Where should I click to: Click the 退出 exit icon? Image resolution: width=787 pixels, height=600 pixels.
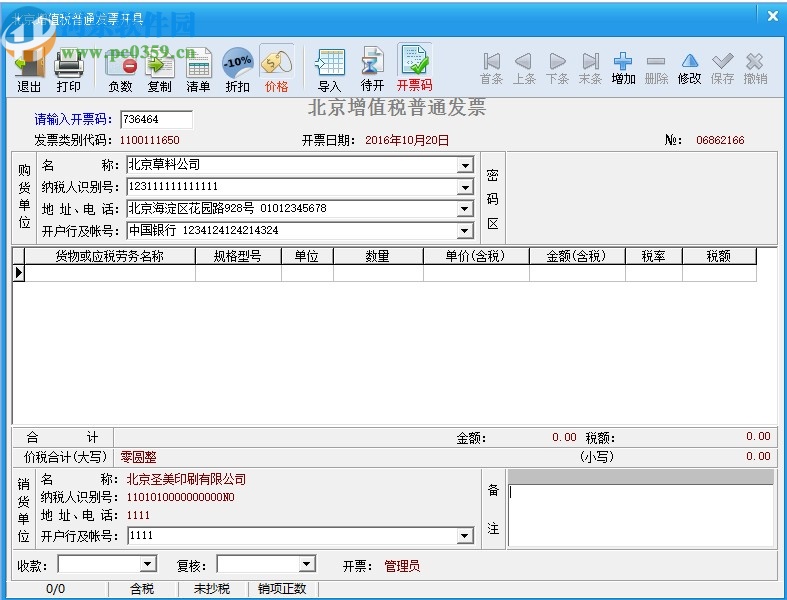29,71
